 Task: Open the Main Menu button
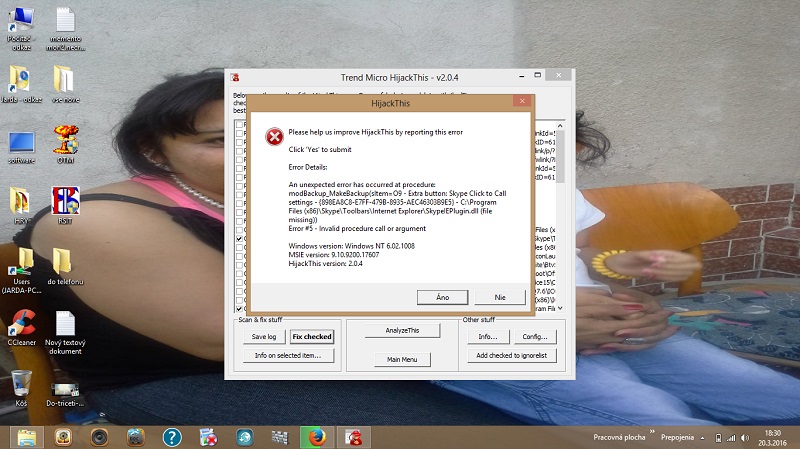pyautogui.click(x=401, y=359)
